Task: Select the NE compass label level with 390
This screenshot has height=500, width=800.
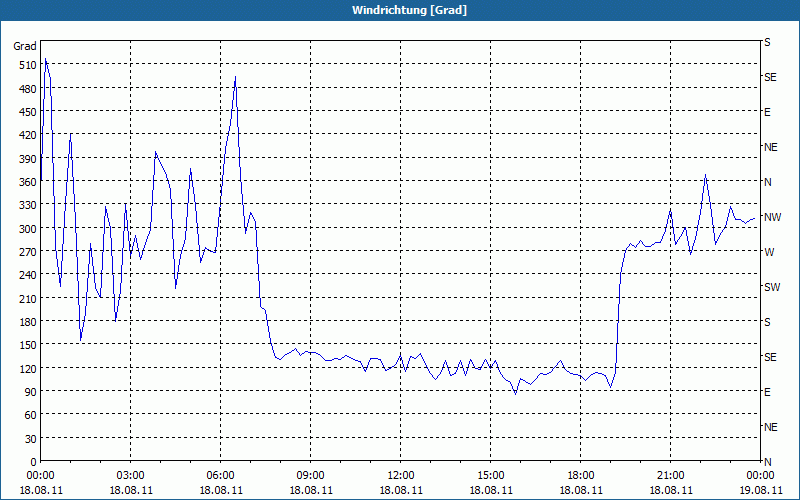Action: (770, 147)
